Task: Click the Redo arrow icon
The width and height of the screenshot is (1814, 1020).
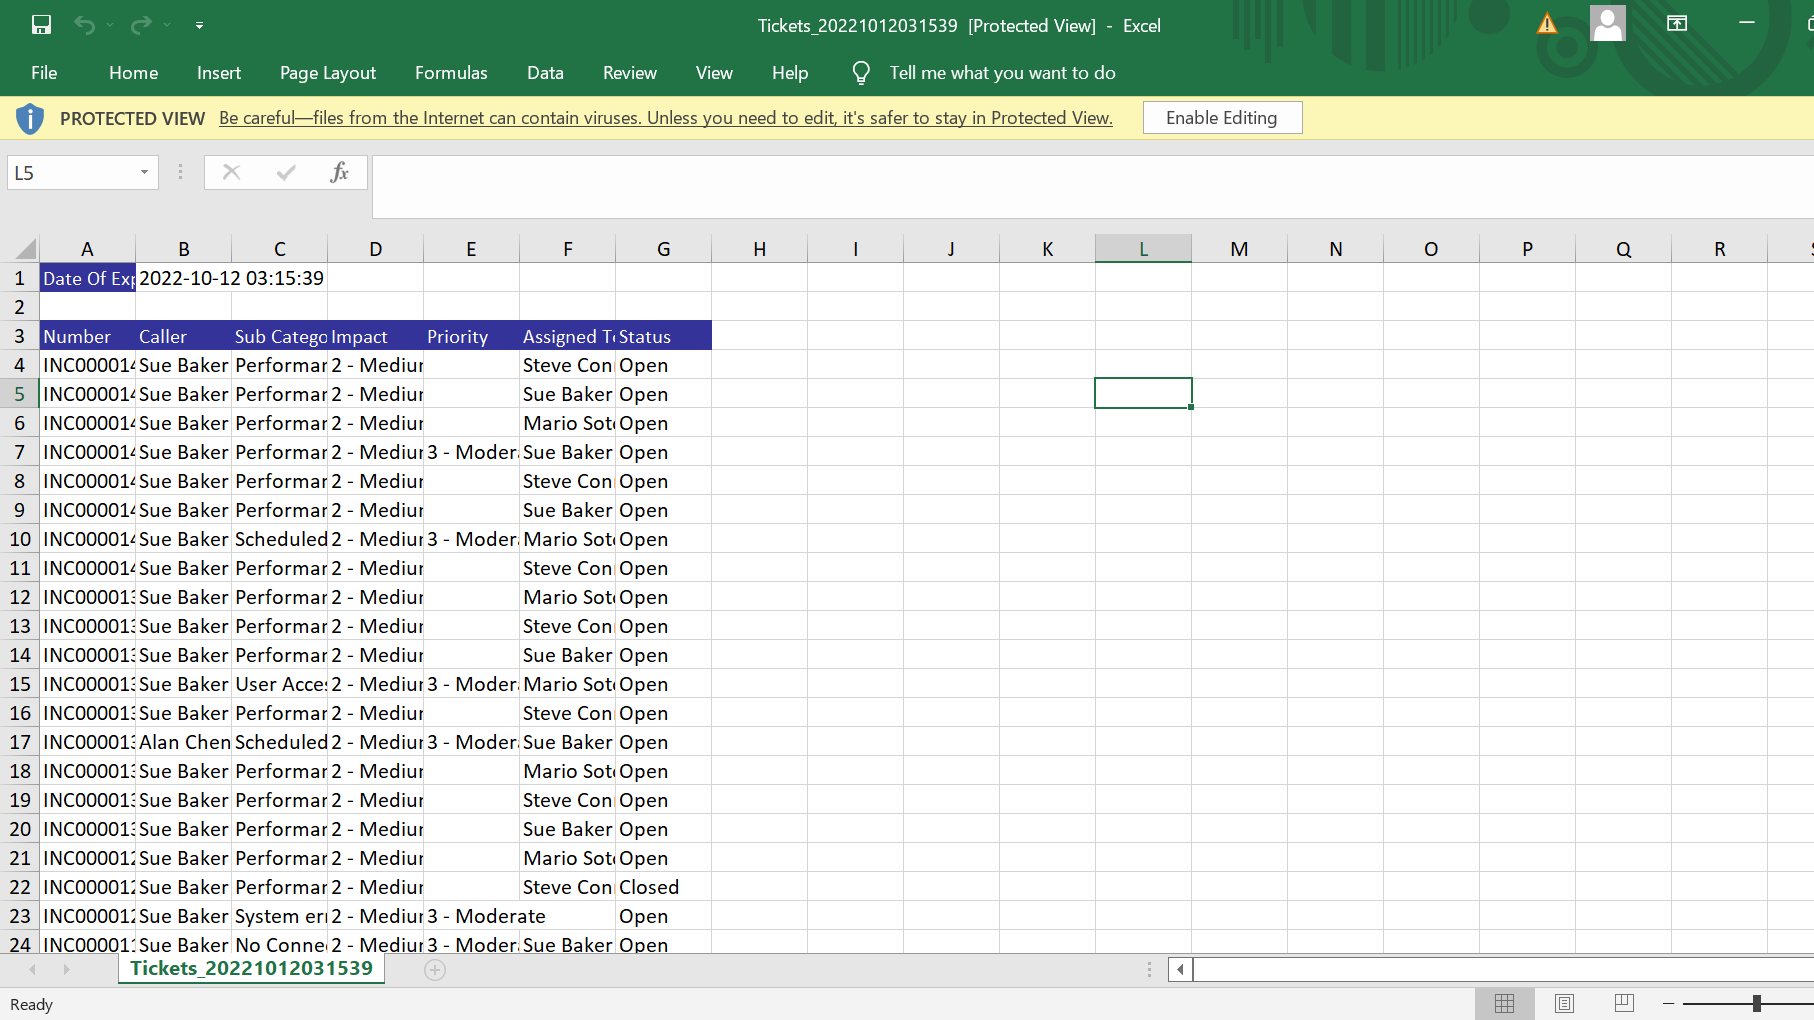Action: [141, 25]
